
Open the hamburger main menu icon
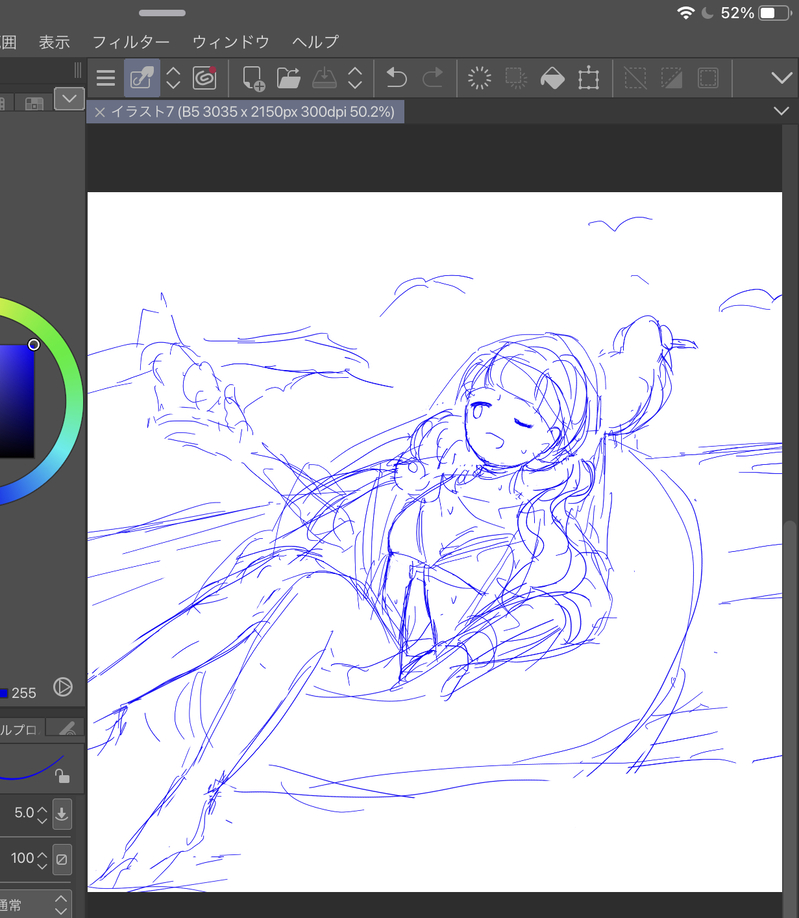click(105, 78)
